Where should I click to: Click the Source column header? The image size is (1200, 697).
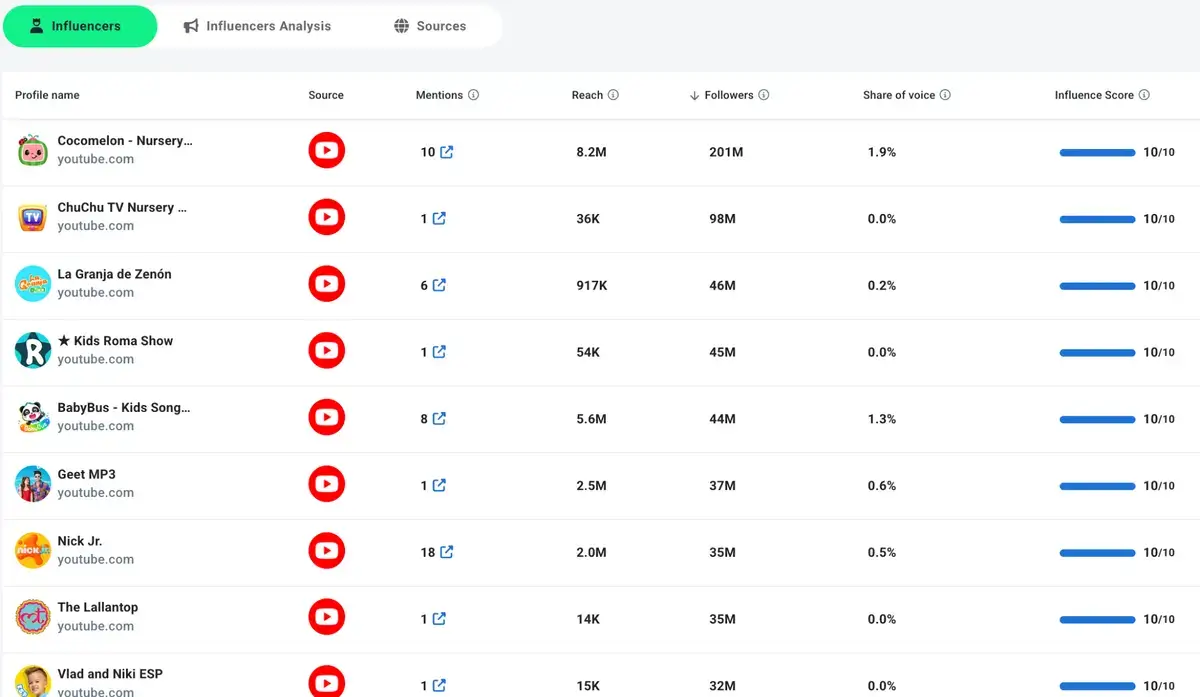(326, 95)
